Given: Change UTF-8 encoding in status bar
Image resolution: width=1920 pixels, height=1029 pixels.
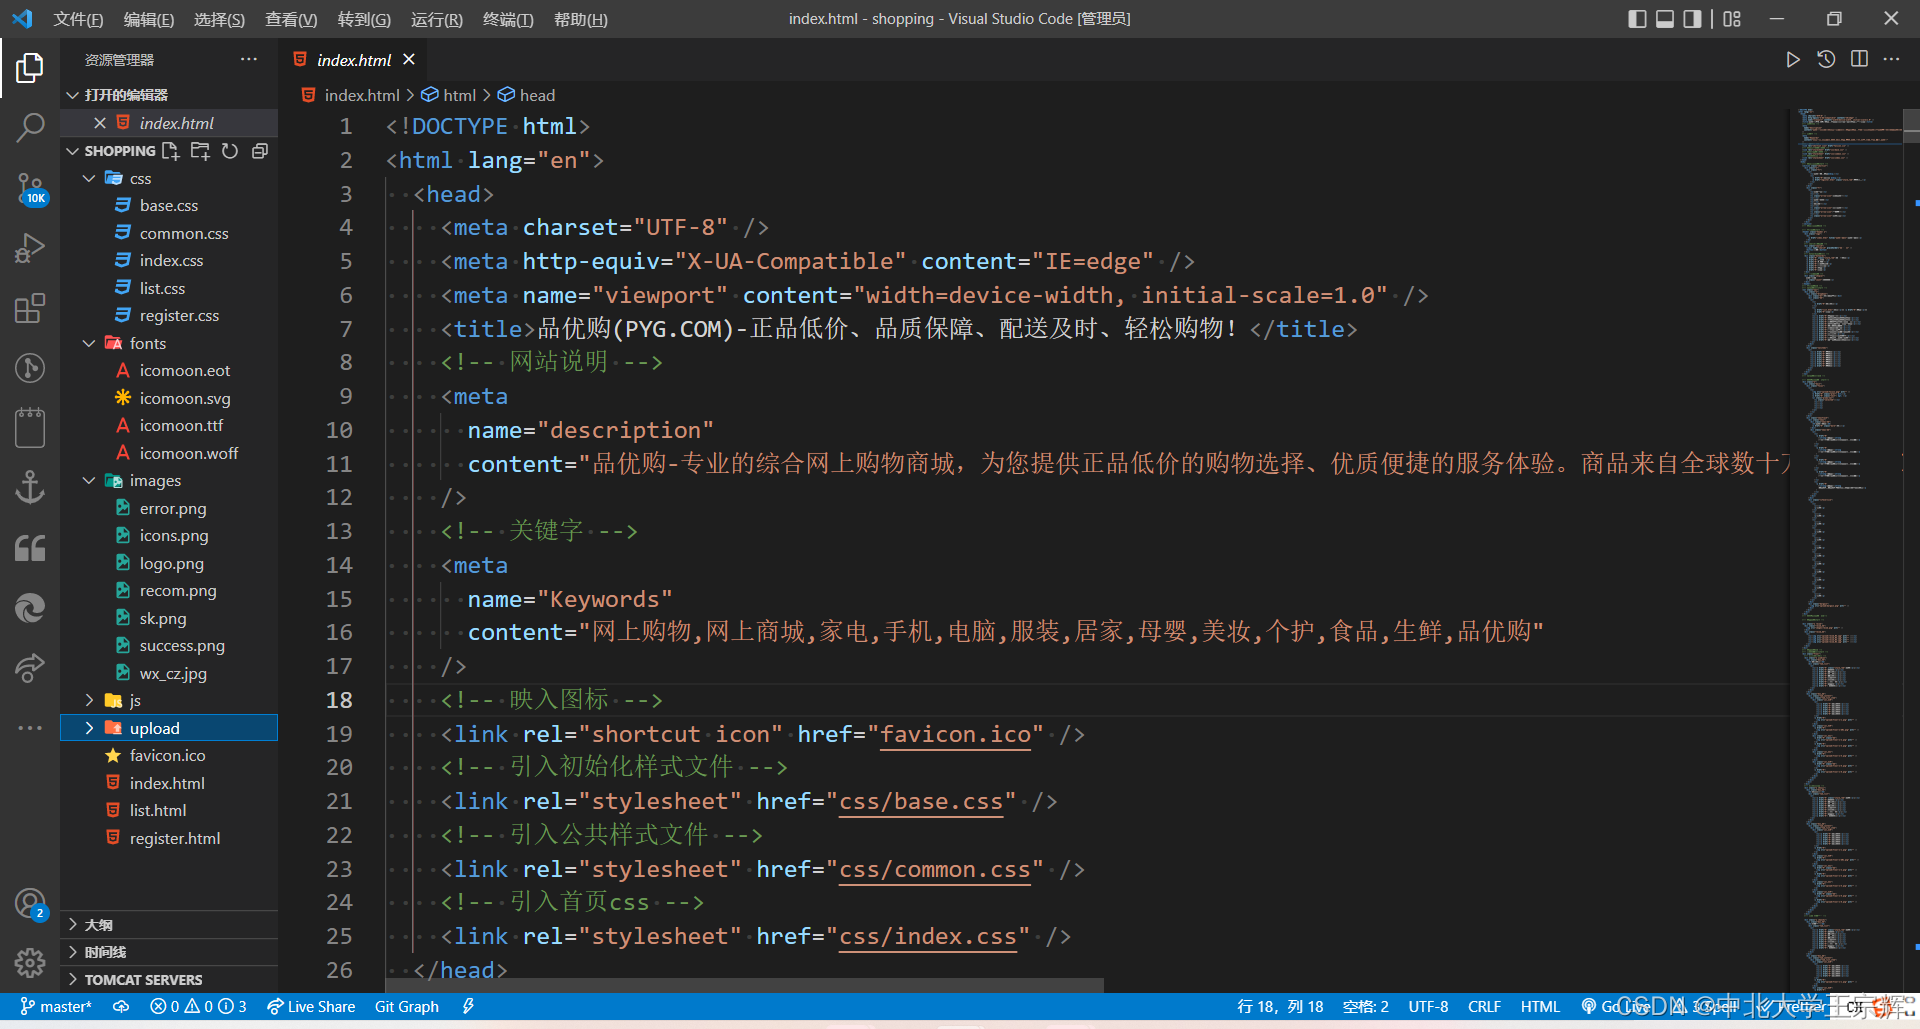Looking at the screenshot, I should [x=1428, y=1006].
